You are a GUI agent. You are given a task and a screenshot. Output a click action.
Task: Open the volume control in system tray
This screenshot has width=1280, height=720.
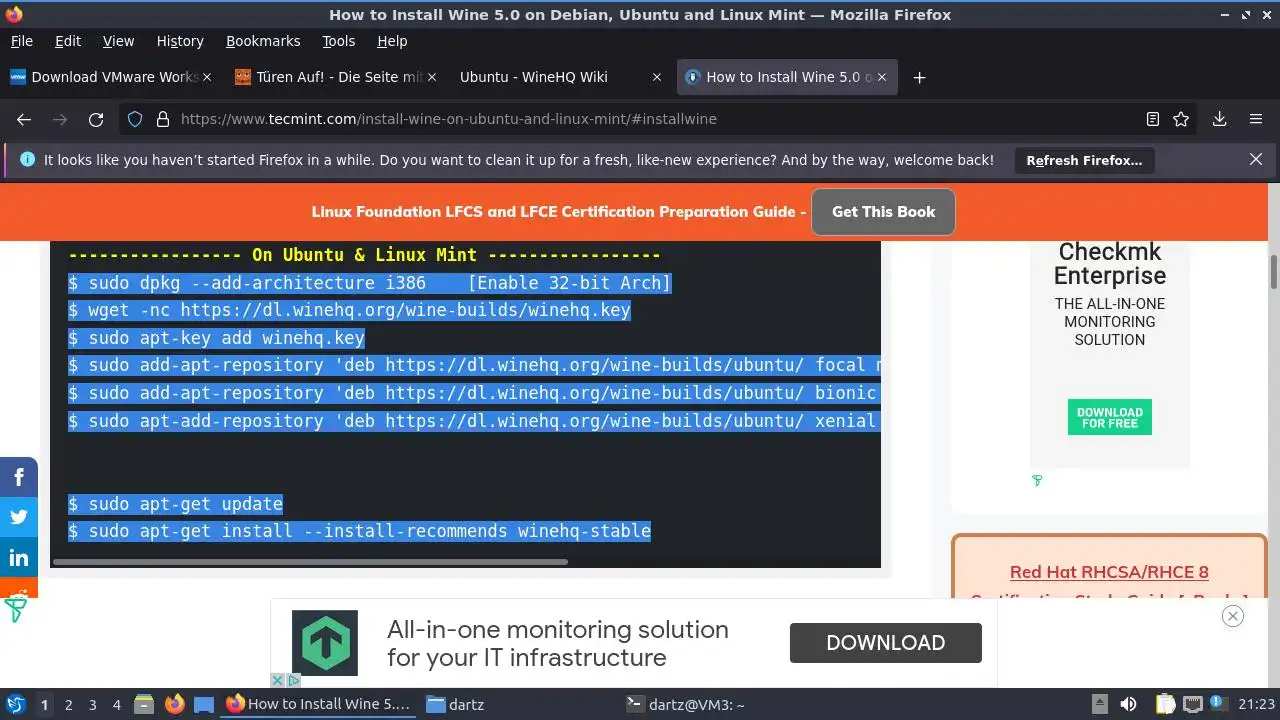click(1128, 704)
